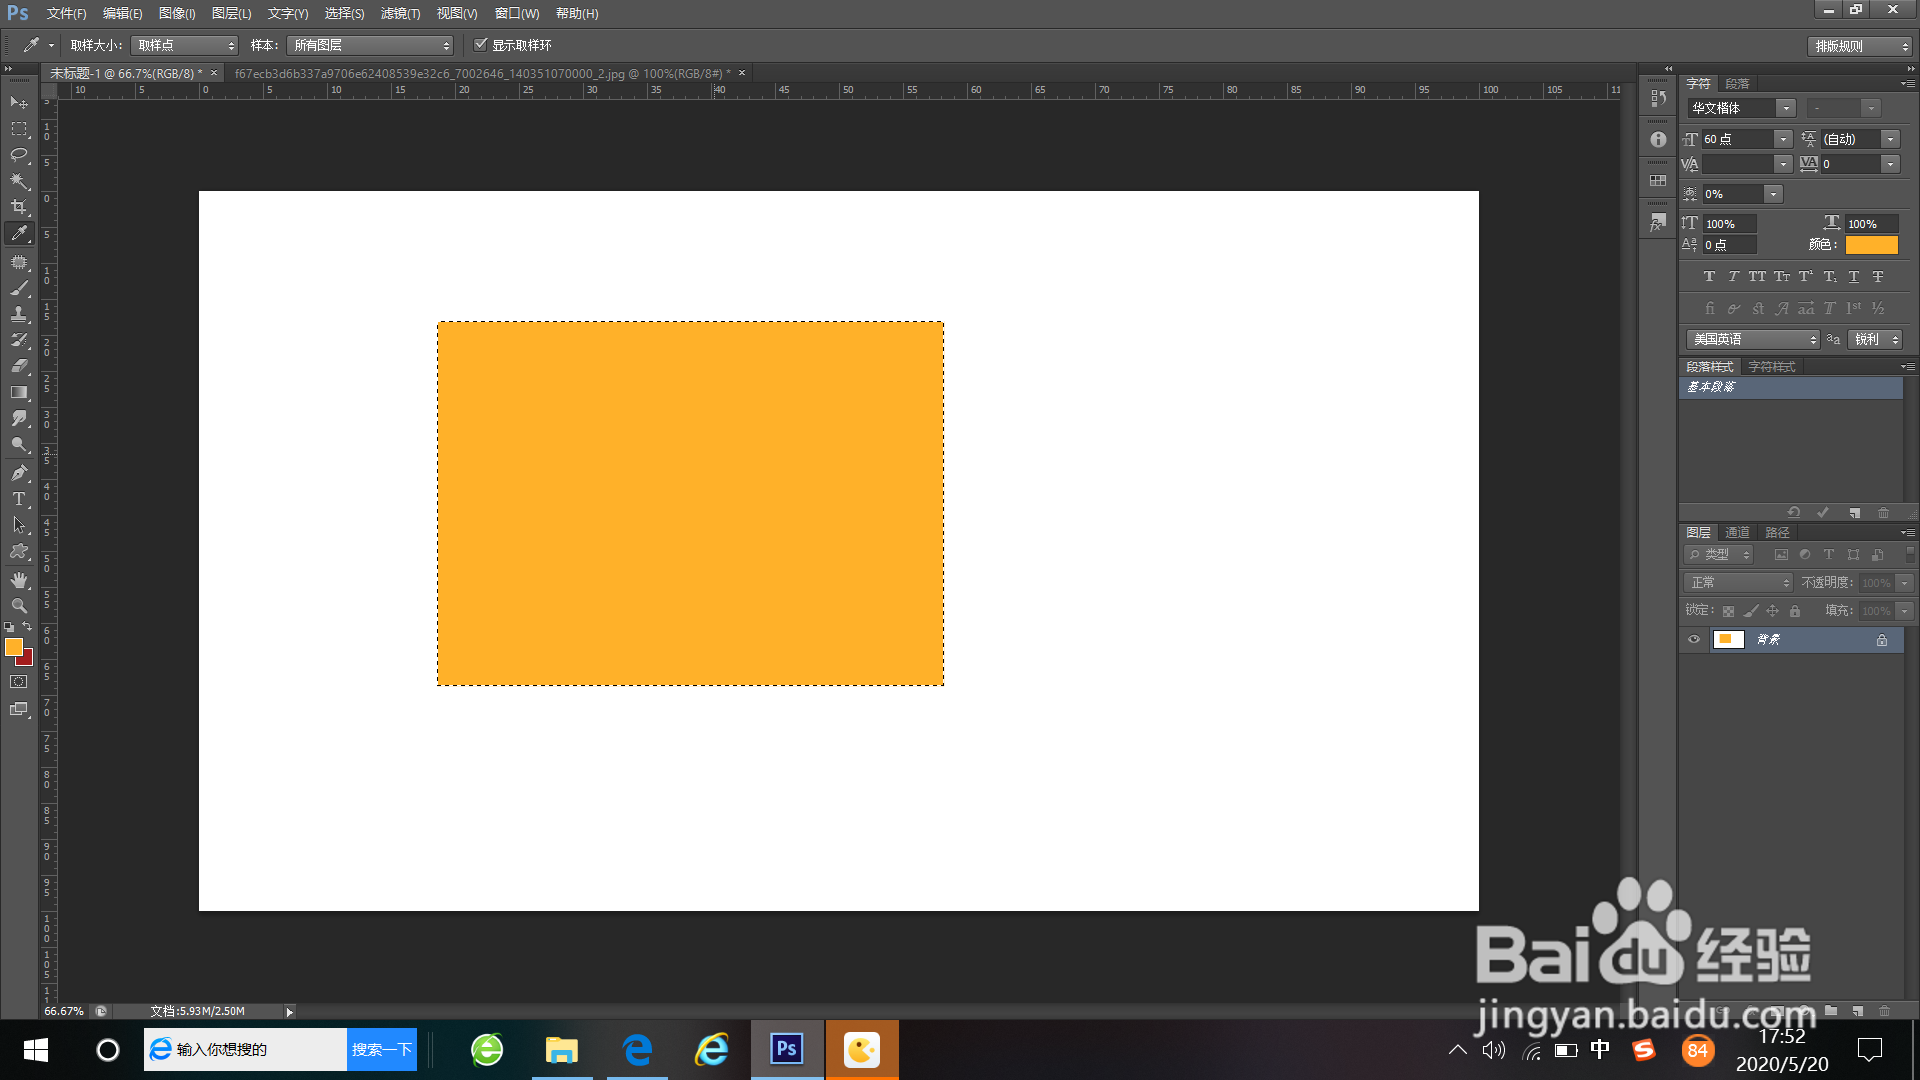Select the Pen tool
Image resolution: width=1920 pixels, height=1080 pixels.
coord(19,473)
